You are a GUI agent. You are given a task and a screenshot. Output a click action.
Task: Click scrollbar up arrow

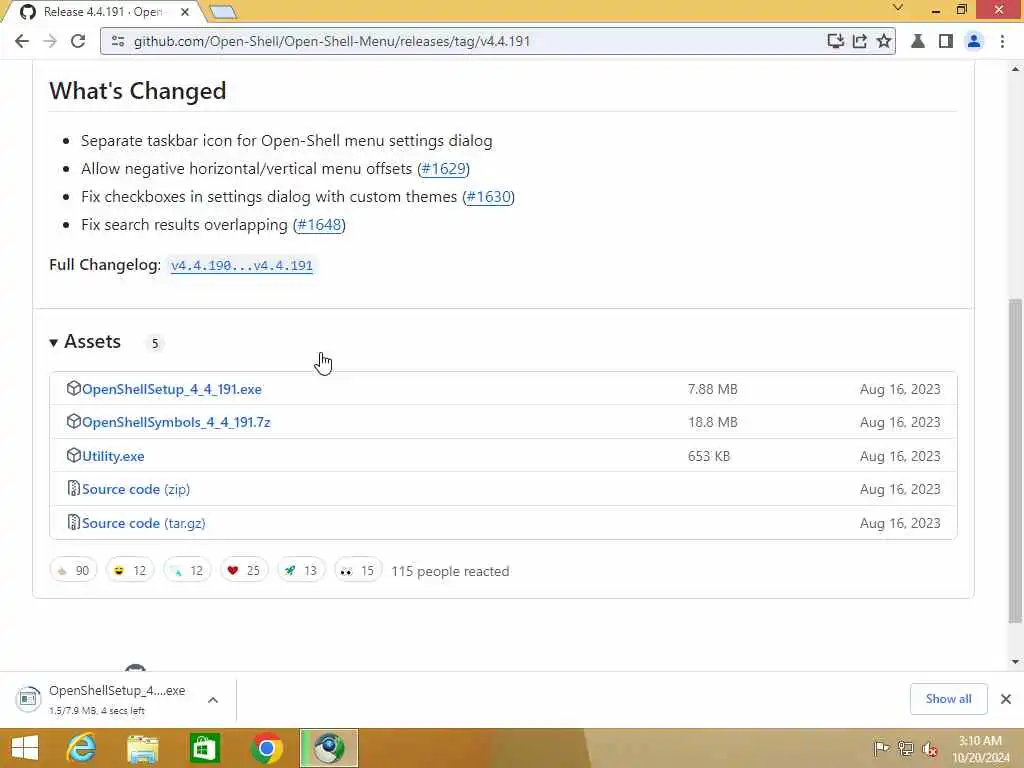[1015, 69]
